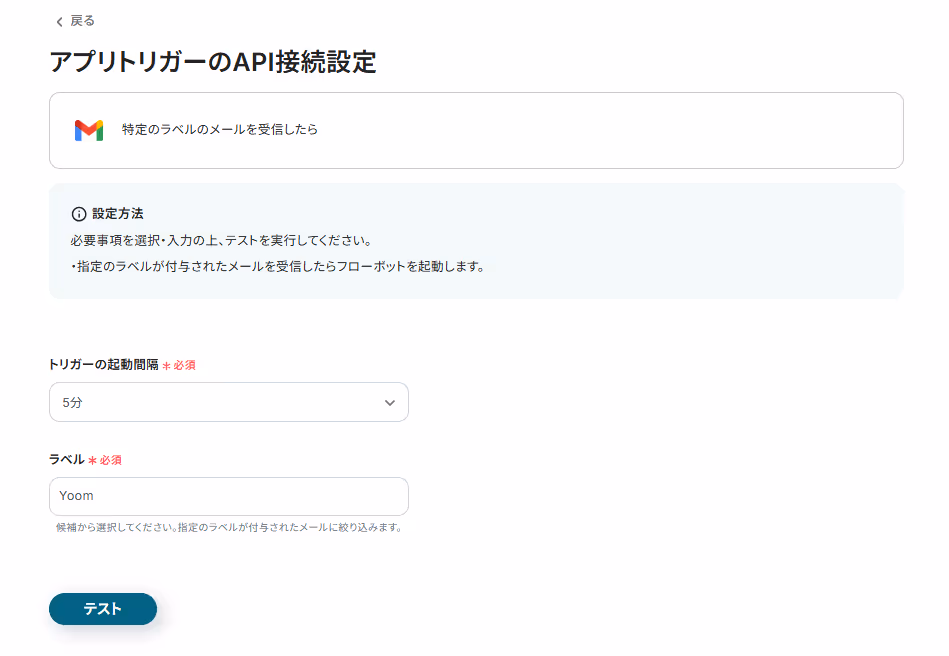Click the helper text 候補から選択してください
Image resolution: width=949 pixels, height=656 pixels.
229,527
